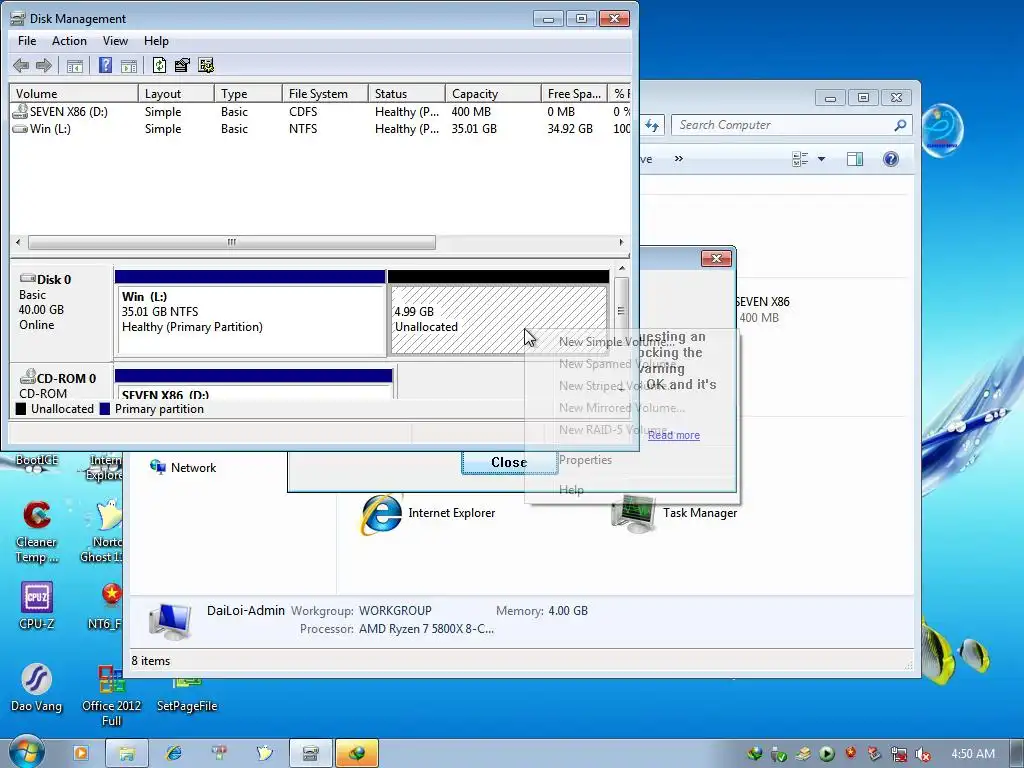
Task: Open the CPU-Z desktop icon
Action: click(x=37, y=606)
